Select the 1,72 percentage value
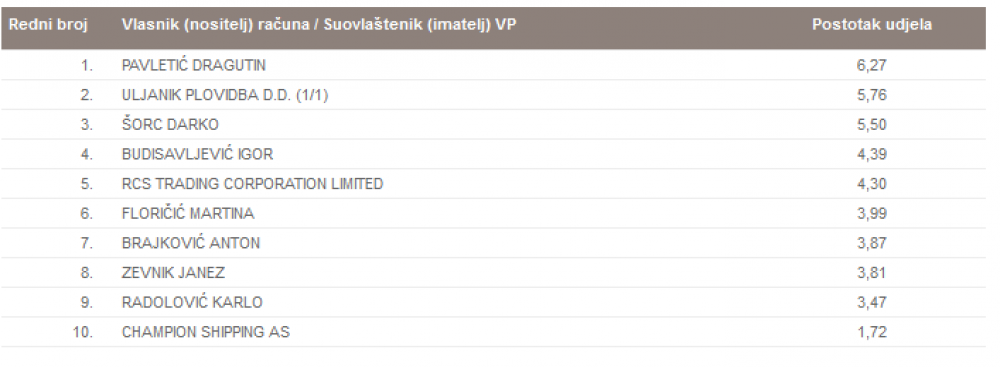 coord(872,332)
